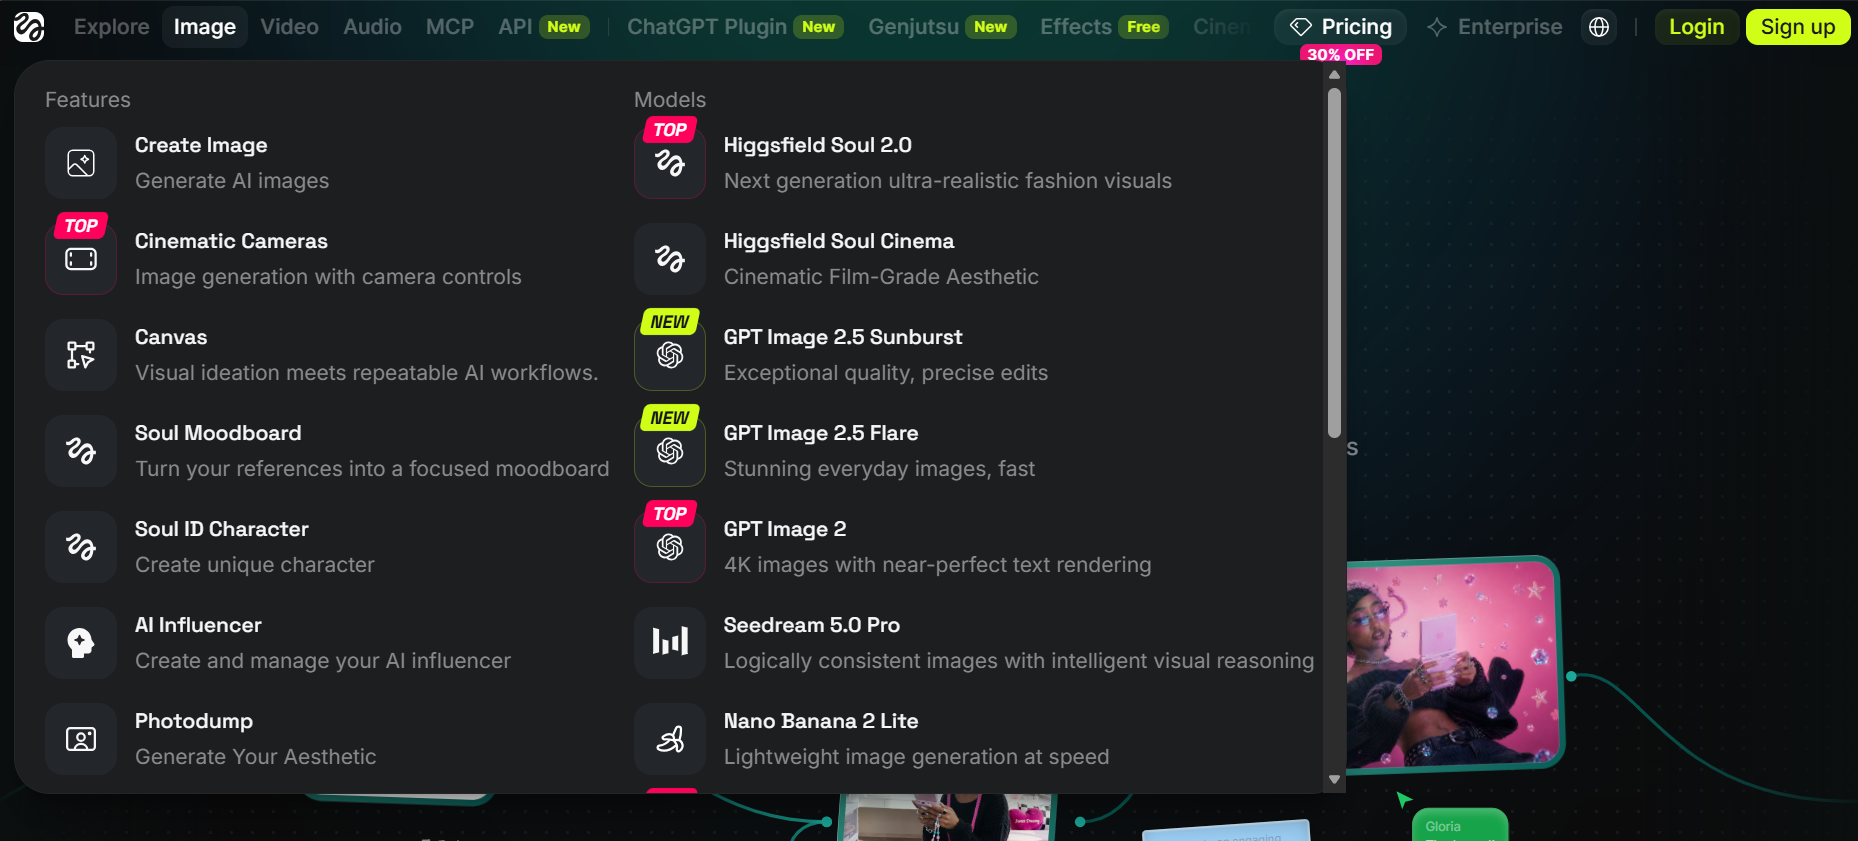
Task: Click "Generate Your Aesthetic" description text
Action: coord(256,757)
